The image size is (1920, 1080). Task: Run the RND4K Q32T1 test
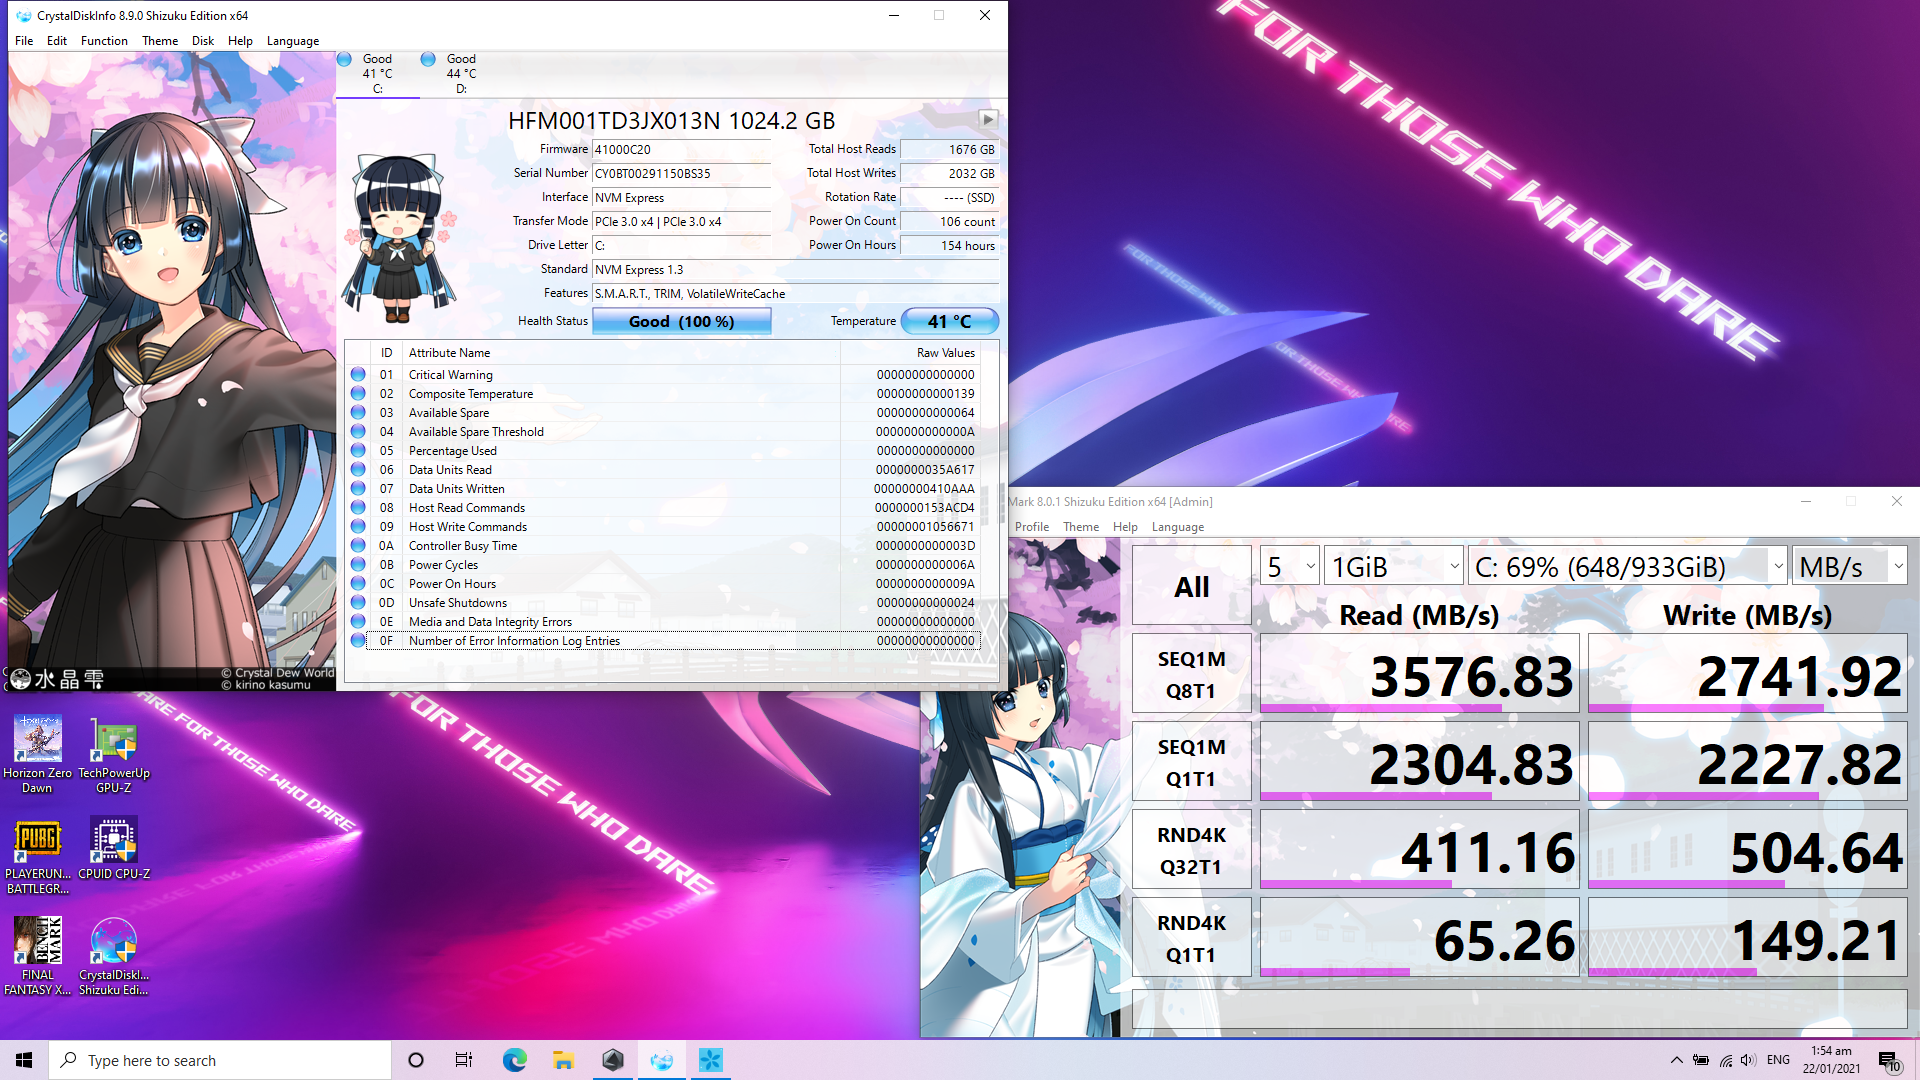click(x=1191, y=850)
